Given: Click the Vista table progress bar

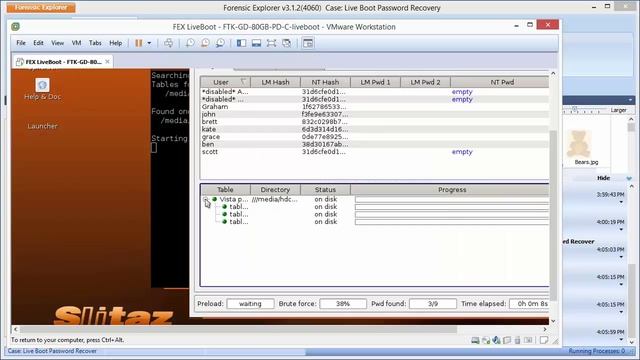Looking at the screenshot, I should pyautogui.click(x=452, y=199).
